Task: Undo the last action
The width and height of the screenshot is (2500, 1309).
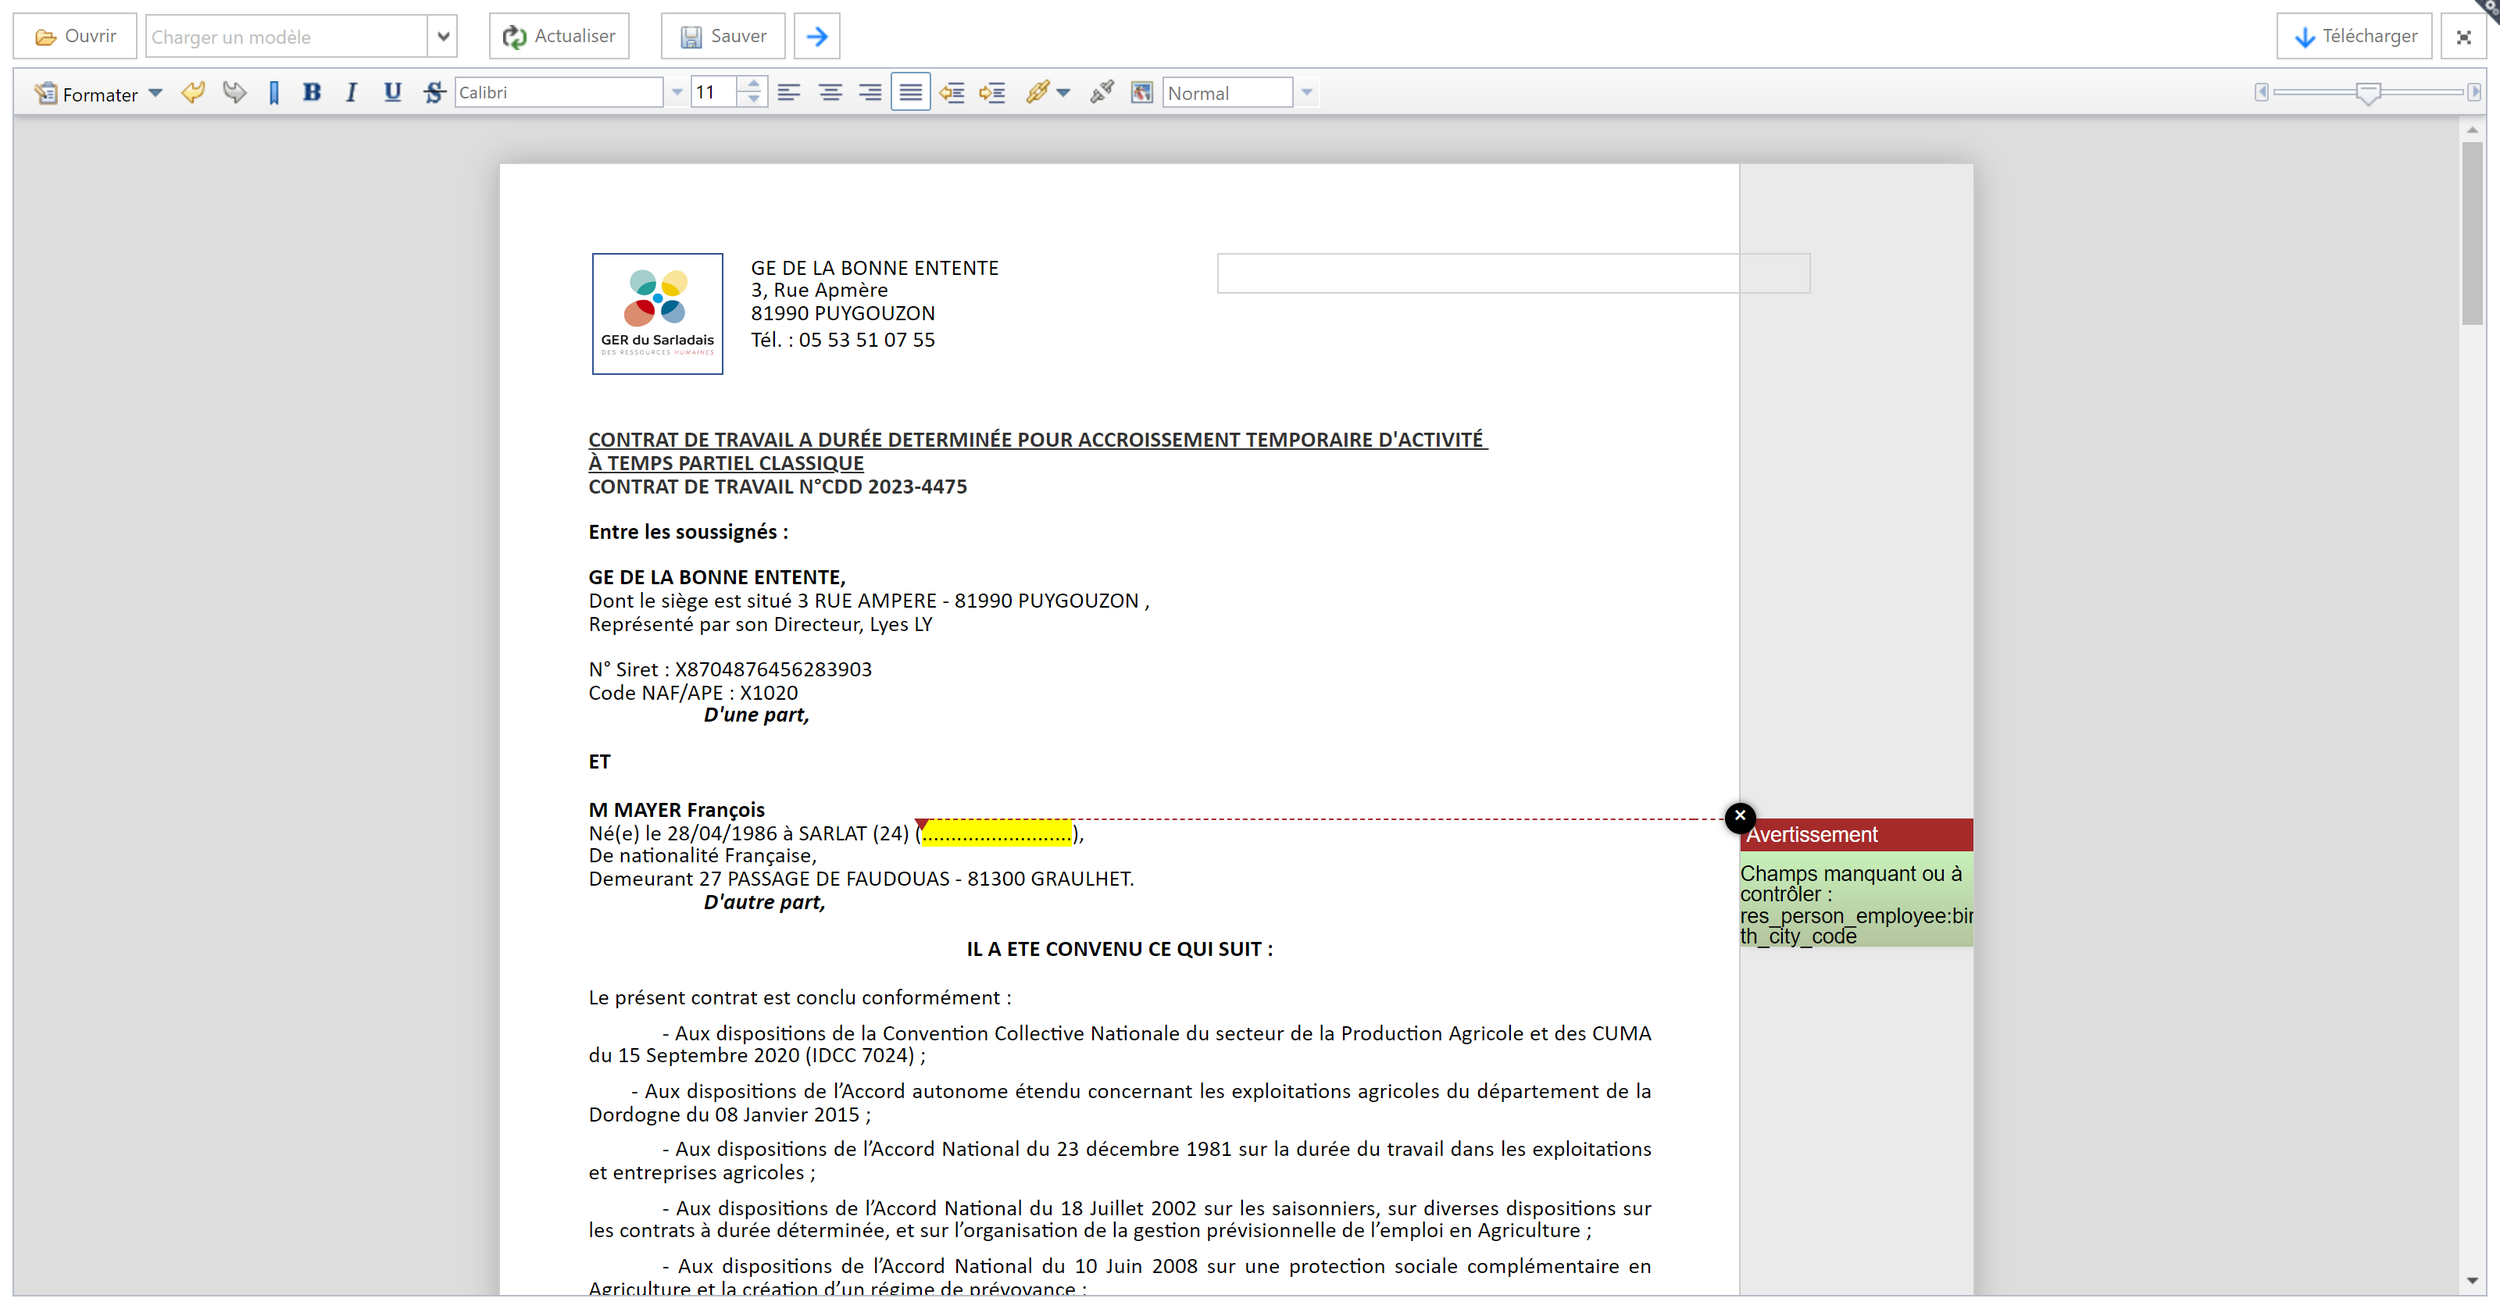Action: coord(193,93)
